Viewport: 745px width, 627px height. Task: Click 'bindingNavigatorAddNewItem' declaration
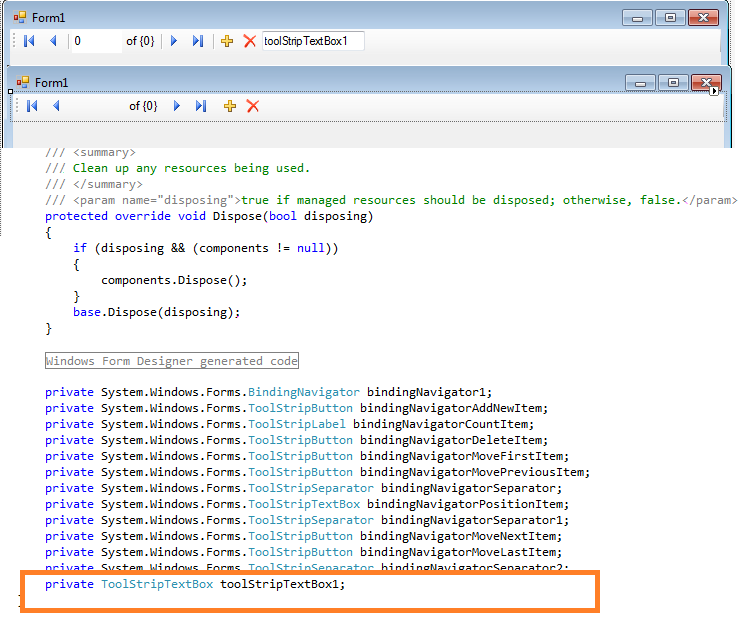[x=296, y=408]
